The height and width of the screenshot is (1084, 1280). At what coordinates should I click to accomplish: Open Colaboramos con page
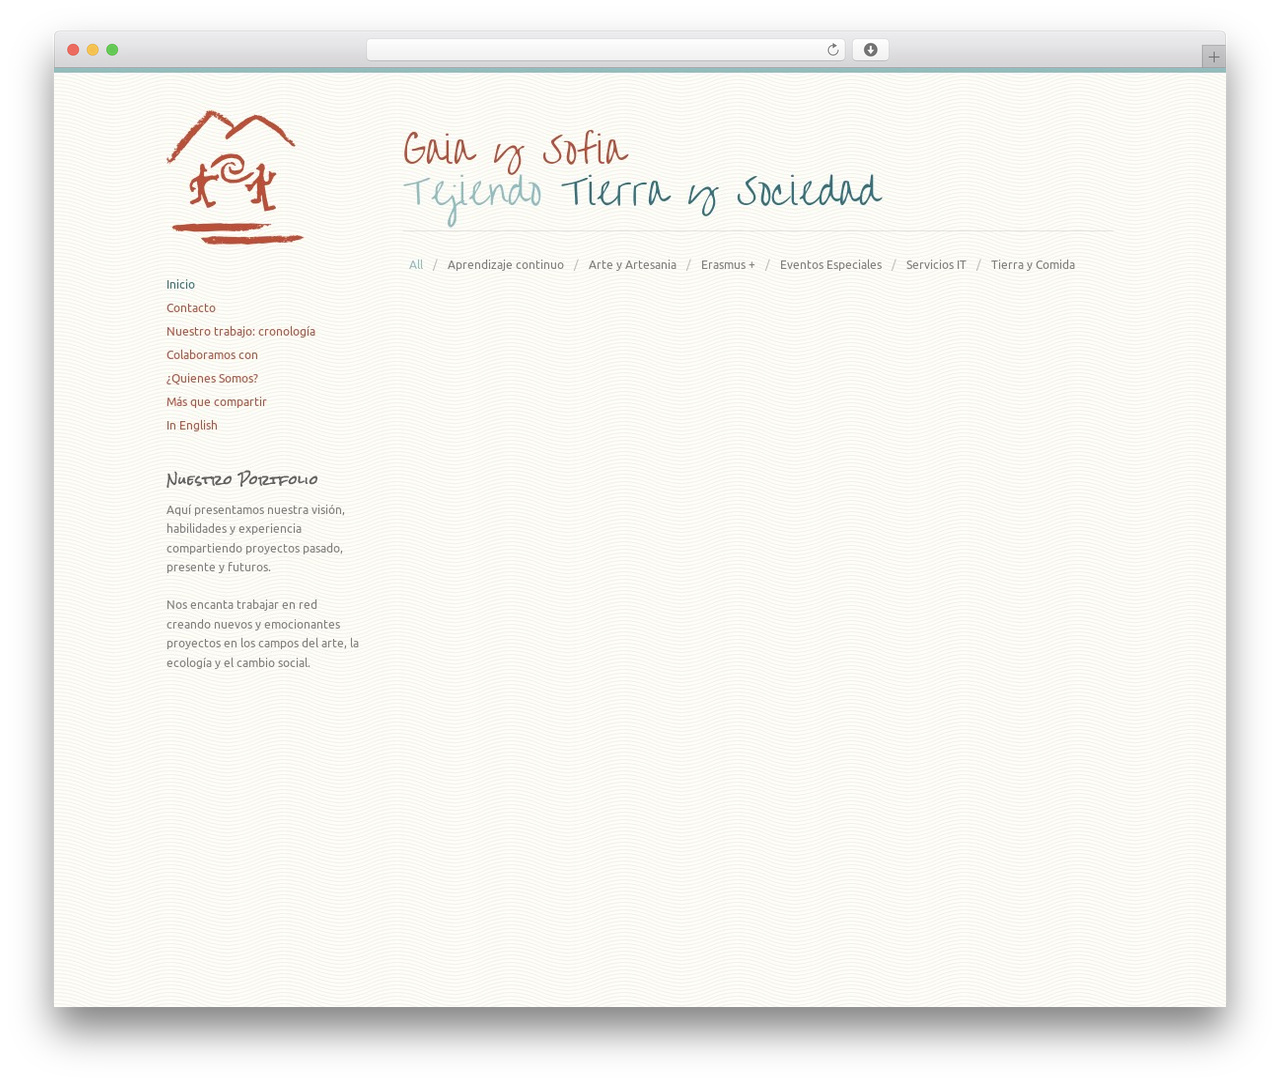coord(212,355)
